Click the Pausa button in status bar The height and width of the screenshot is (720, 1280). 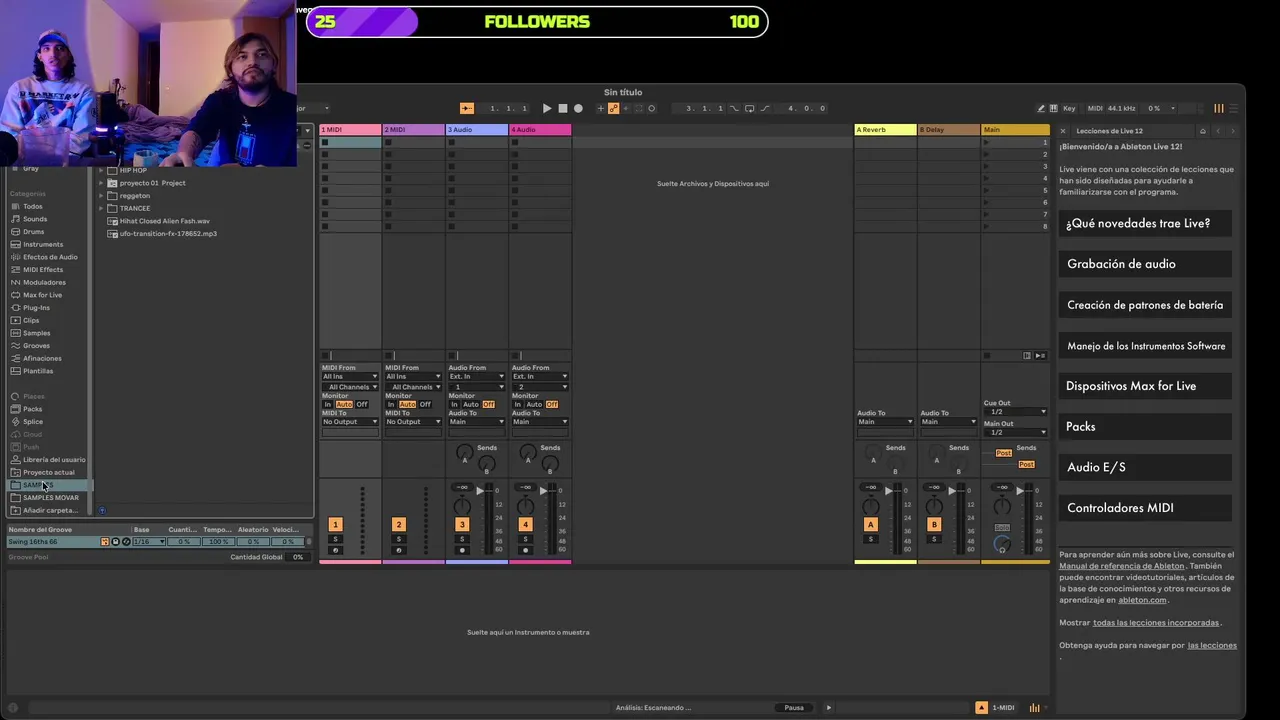tap(794, 707)
